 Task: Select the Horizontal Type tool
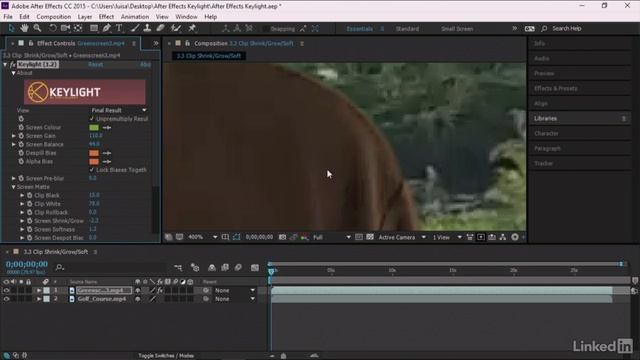point(119,28)
